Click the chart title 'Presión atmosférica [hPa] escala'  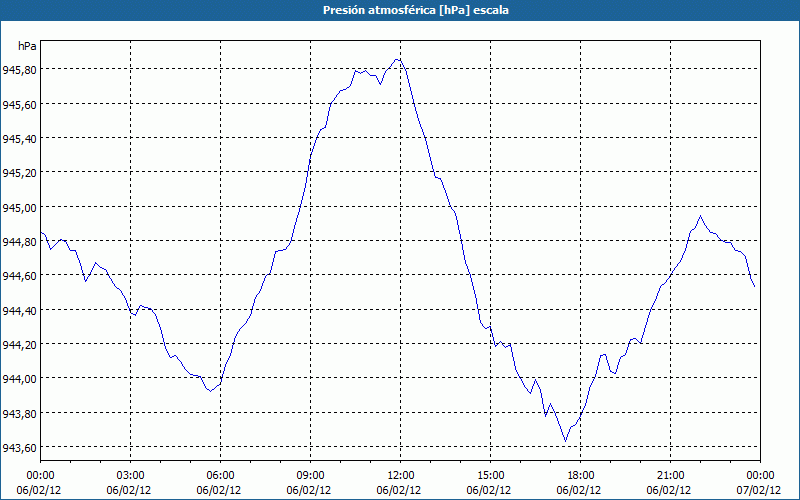416,10
